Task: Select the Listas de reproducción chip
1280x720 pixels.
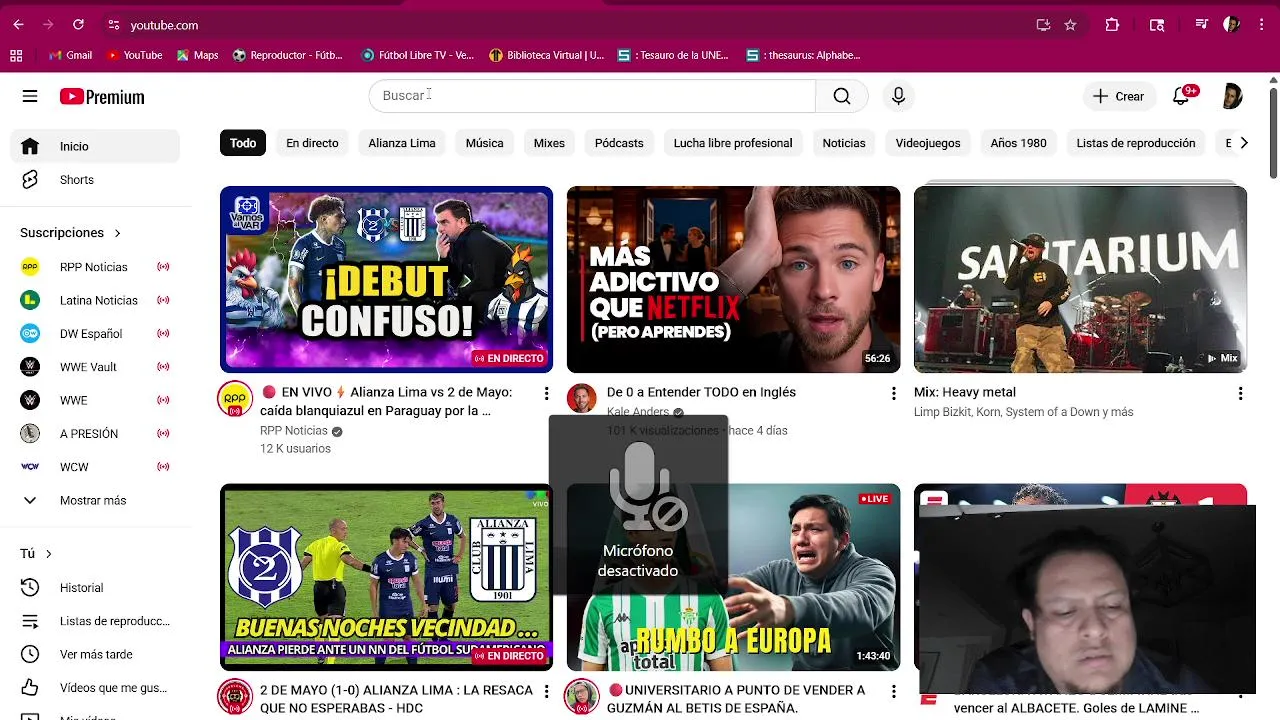Action: click(1136, 143)
